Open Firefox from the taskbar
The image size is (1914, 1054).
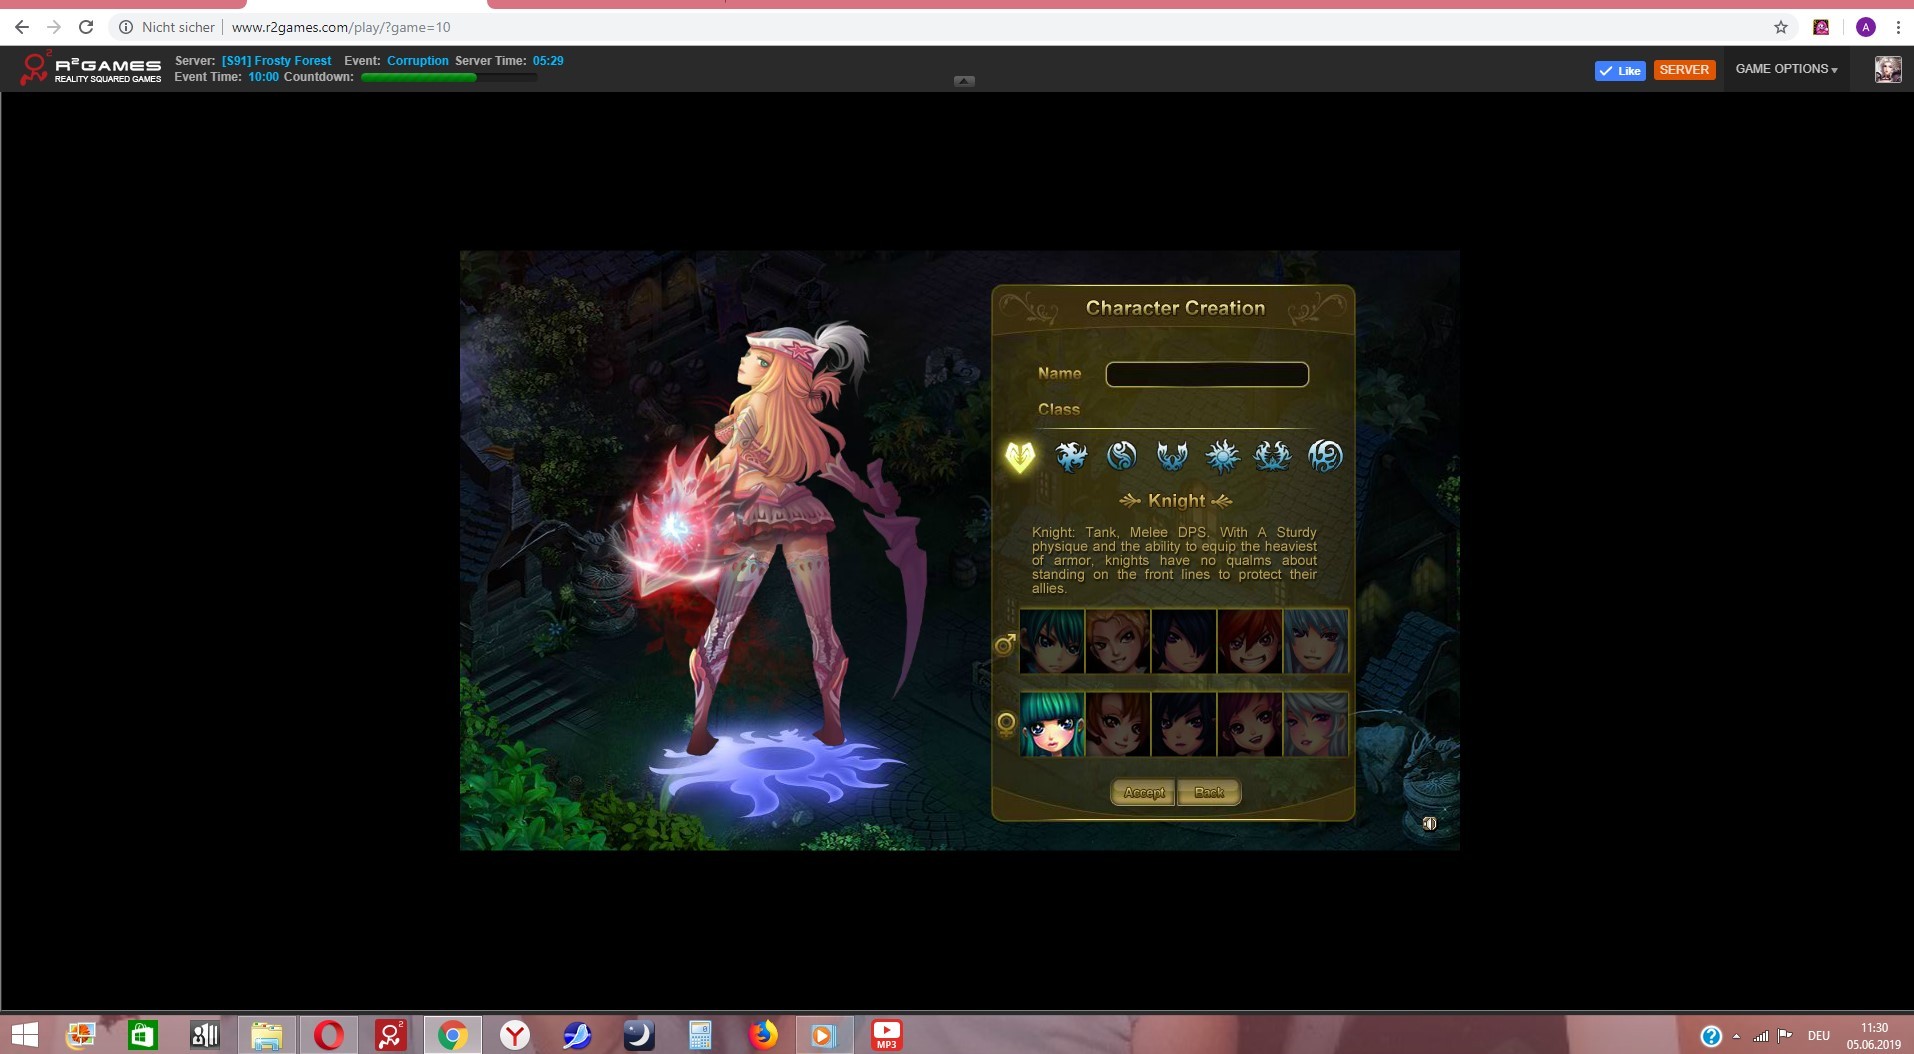[763, 1035]
